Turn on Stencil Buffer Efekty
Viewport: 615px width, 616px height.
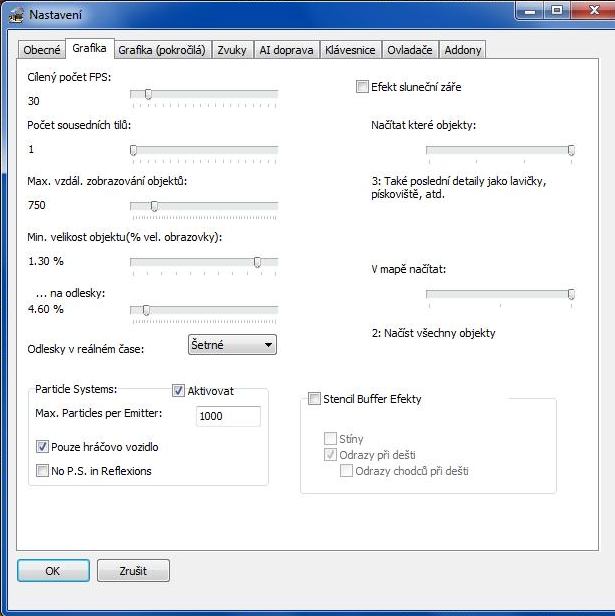point(314,399)
